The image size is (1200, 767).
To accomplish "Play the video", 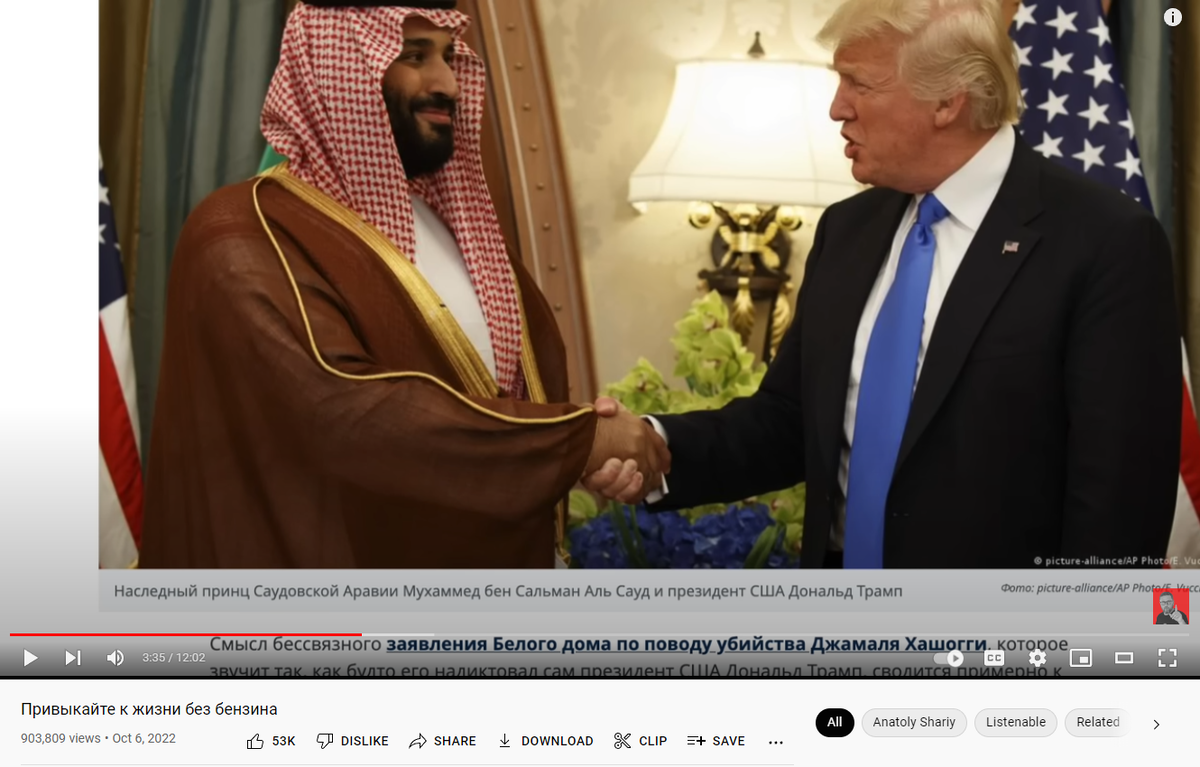I will pos(30,658).
